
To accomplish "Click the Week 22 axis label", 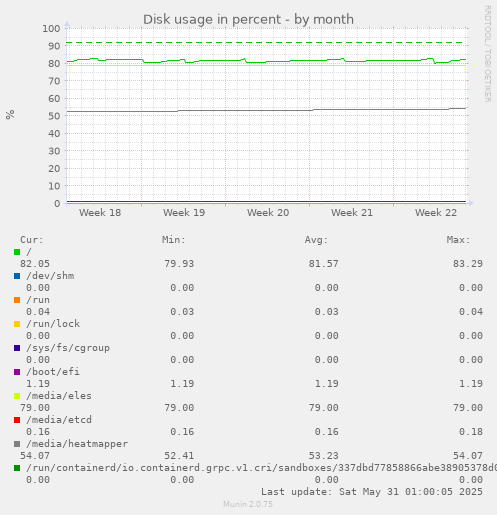I will coord(436,213).
